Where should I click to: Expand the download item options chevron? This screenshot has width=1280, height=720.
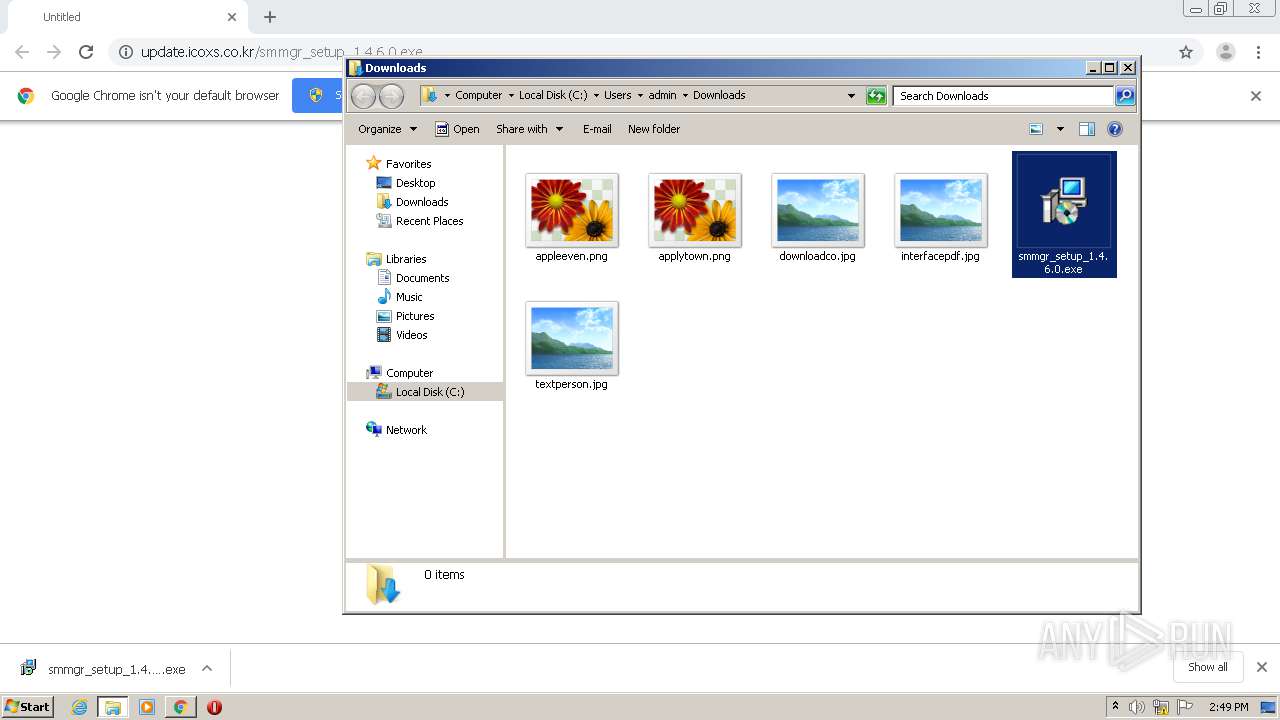coord(207,669)
